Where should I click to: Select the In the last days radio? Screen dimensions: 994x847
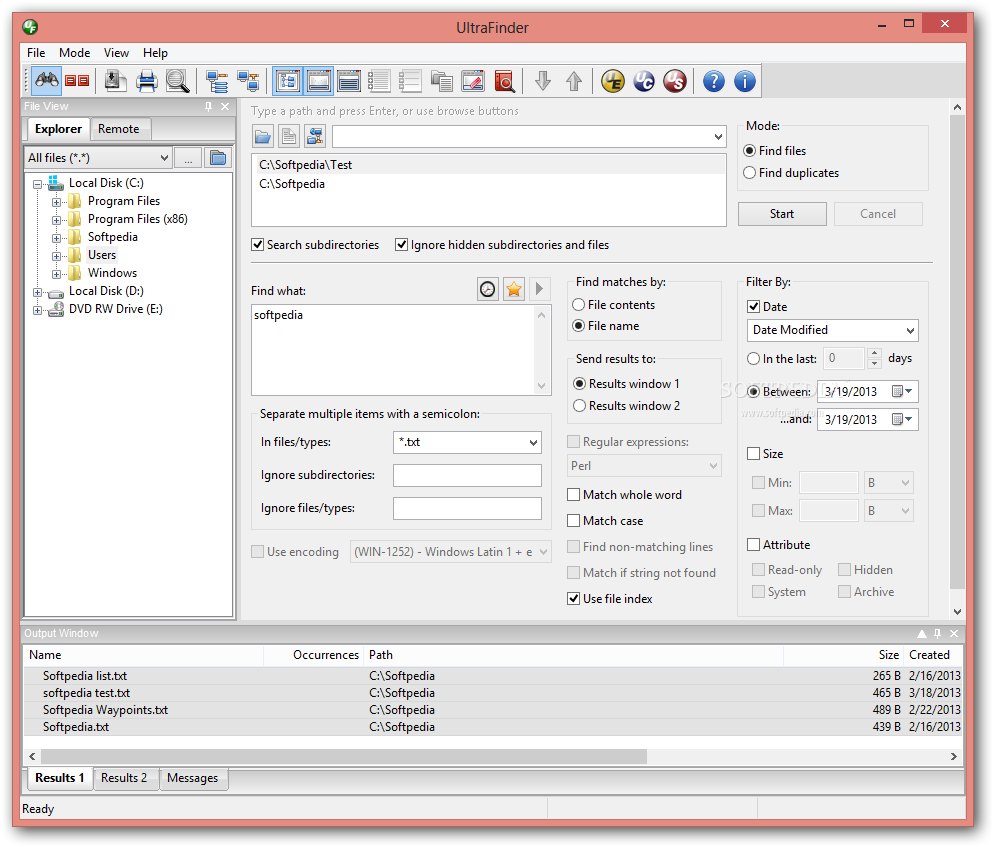click(753, 359)
